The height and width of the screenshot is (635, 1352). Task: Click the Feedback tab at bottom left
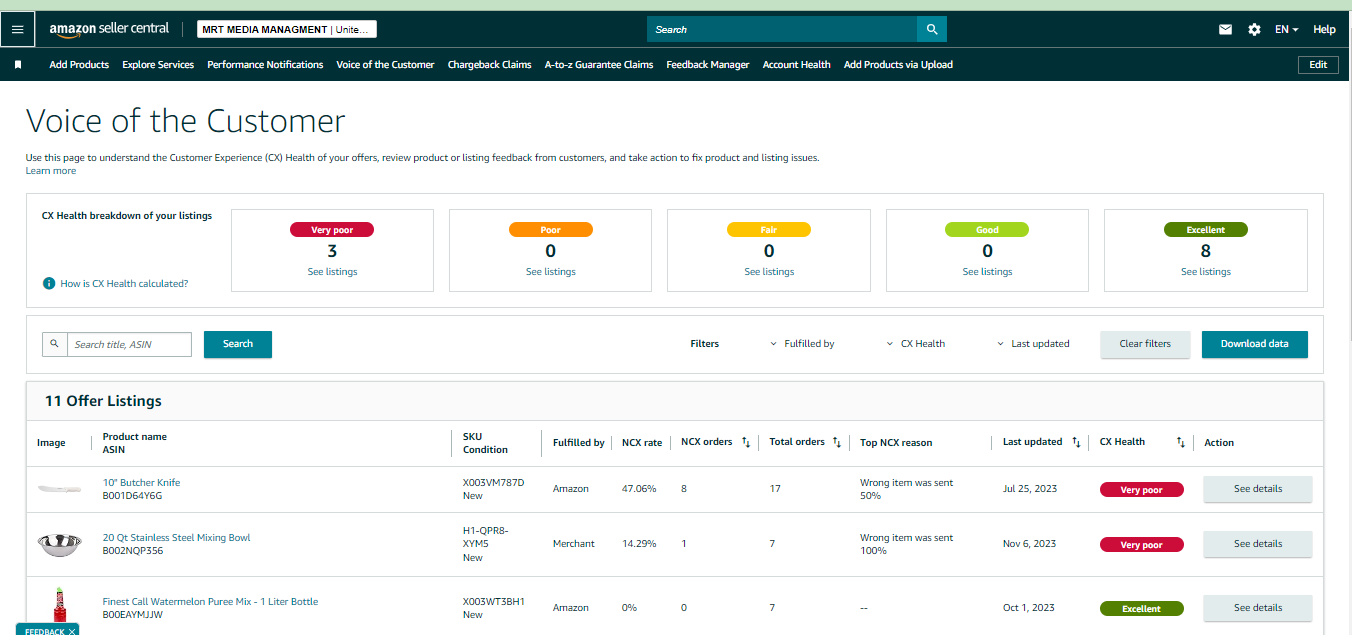pos(45,631)
